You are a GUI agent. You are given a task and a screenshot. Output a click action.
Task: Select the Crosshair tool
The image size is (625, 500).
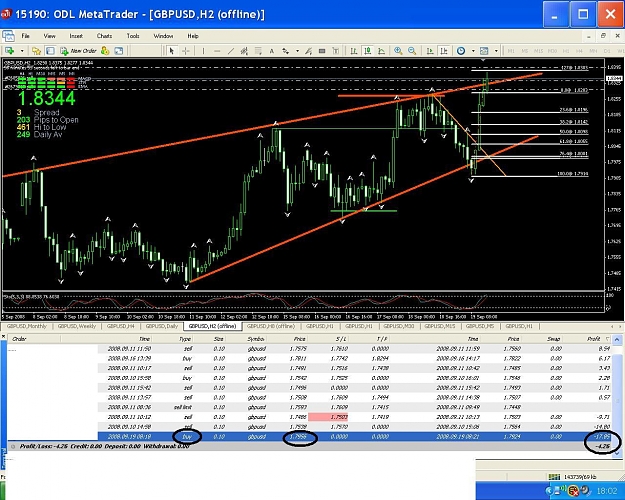(x=185, y=51)
